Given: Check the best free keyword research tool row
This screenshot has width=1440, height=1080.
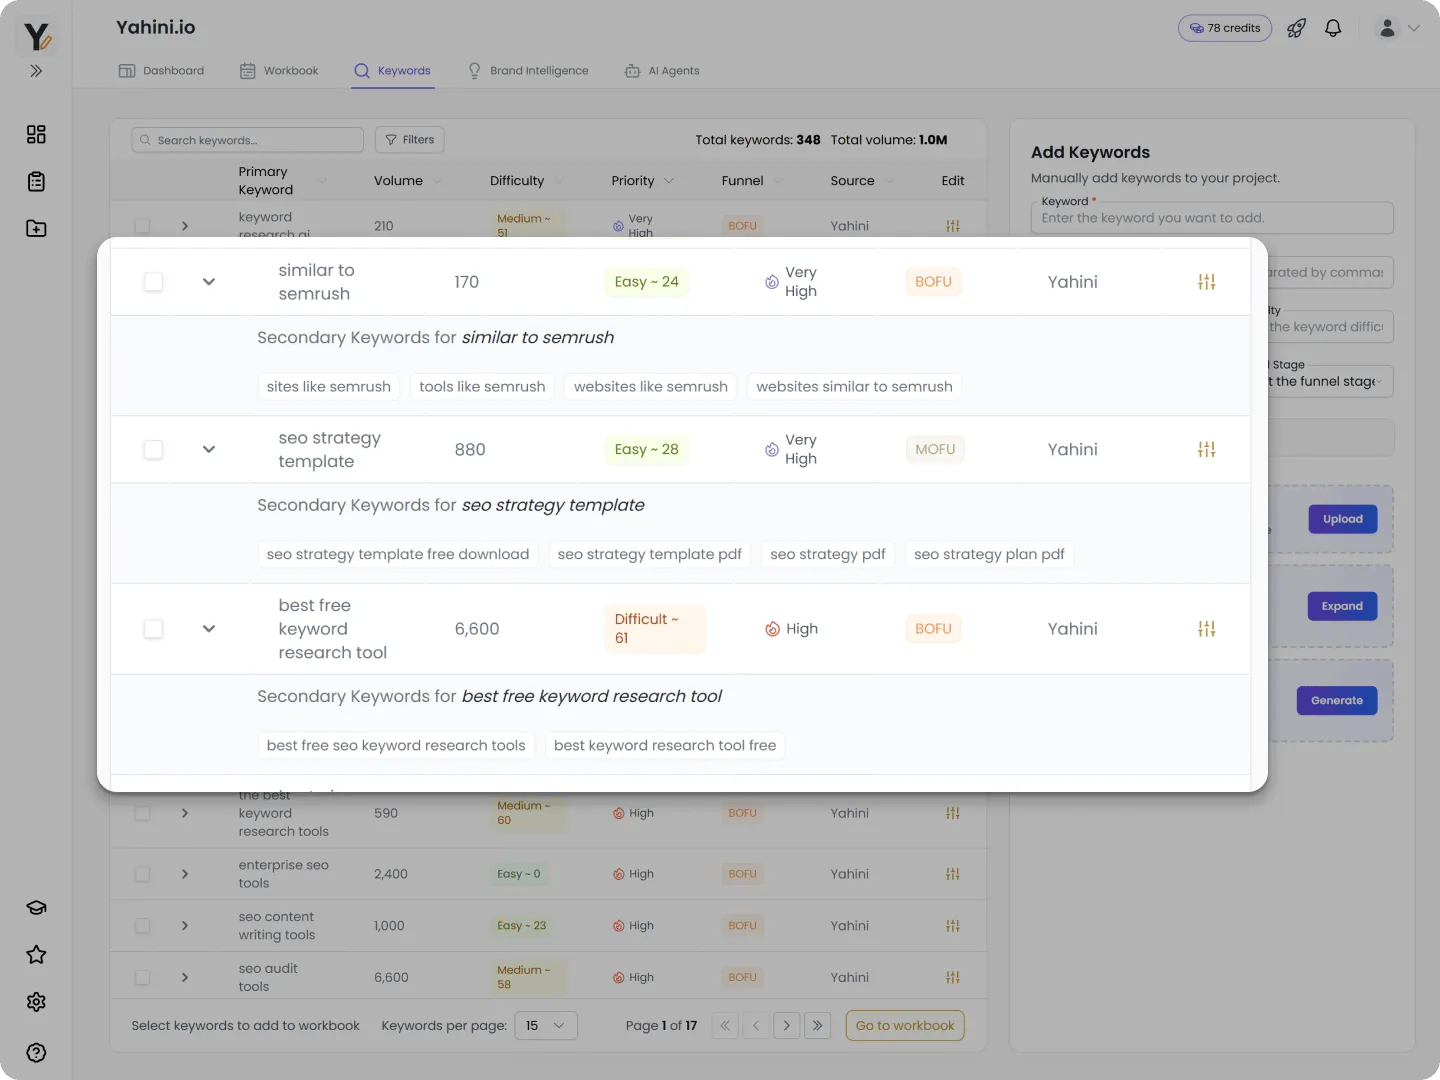Looking at the screenshot, I should 153,629.
